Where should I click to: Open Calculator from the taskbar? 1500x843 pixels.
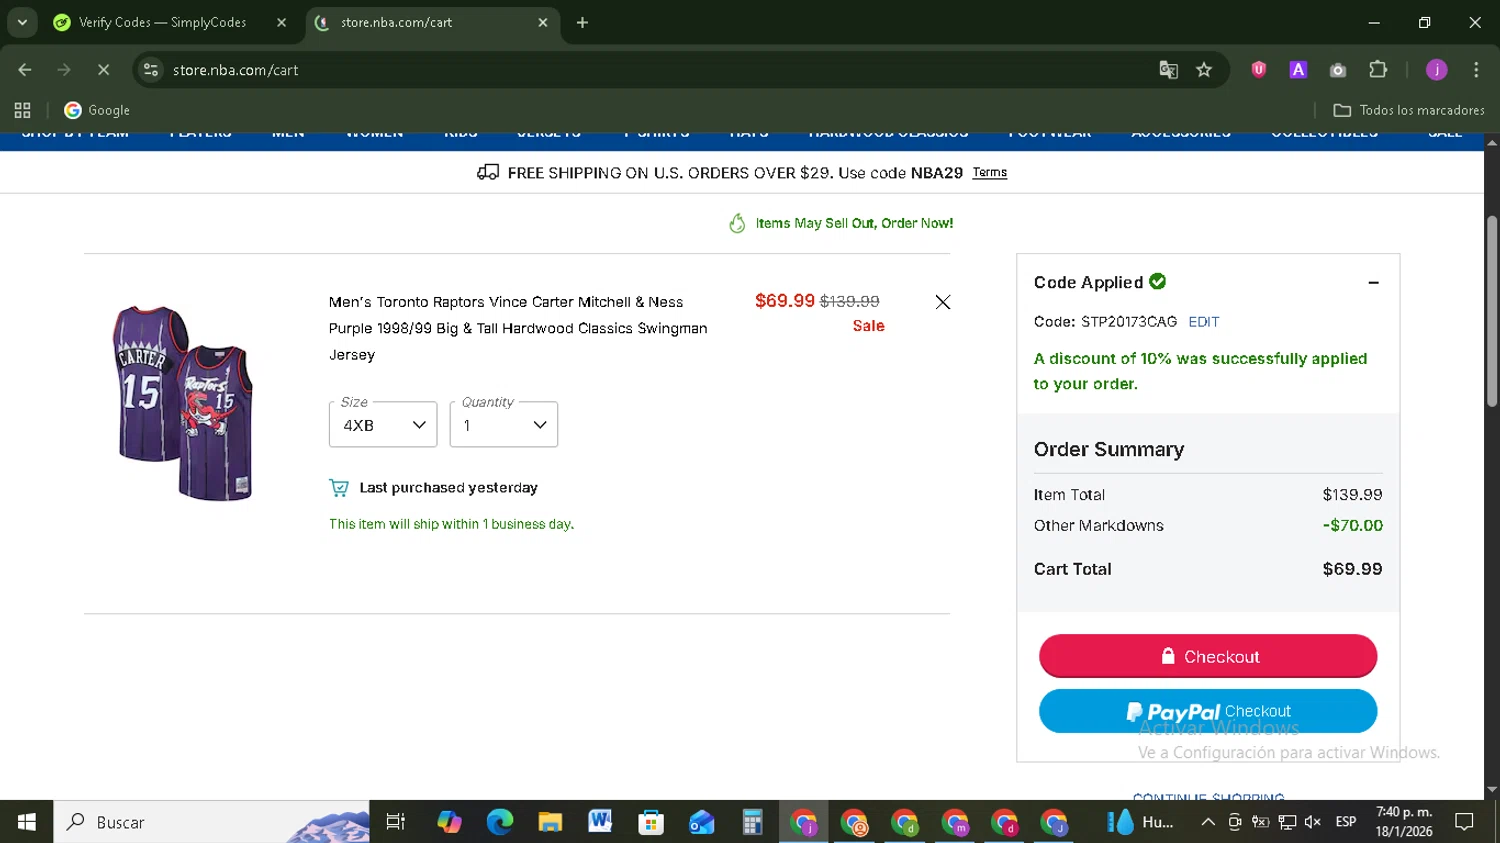[x=752, y=822]
